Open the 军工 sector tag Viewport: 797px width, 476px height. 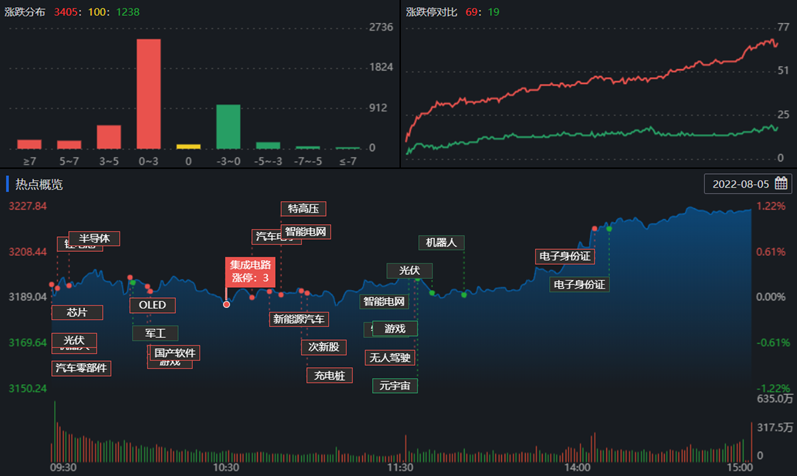point(155,333)
